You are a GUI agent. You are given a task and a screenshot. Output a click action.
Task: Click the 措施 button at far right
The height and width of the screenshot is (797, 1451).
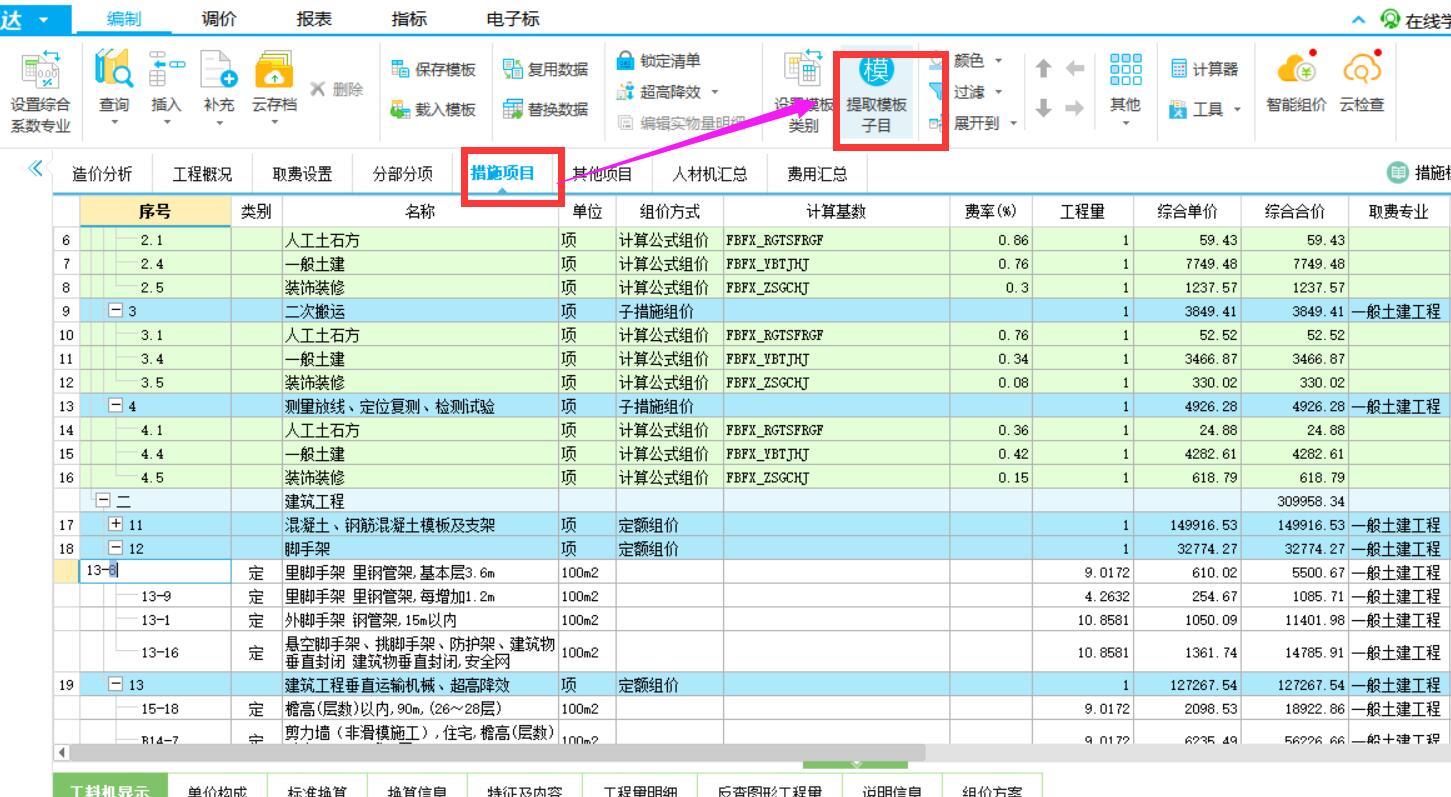click(x=1420, y=174)
